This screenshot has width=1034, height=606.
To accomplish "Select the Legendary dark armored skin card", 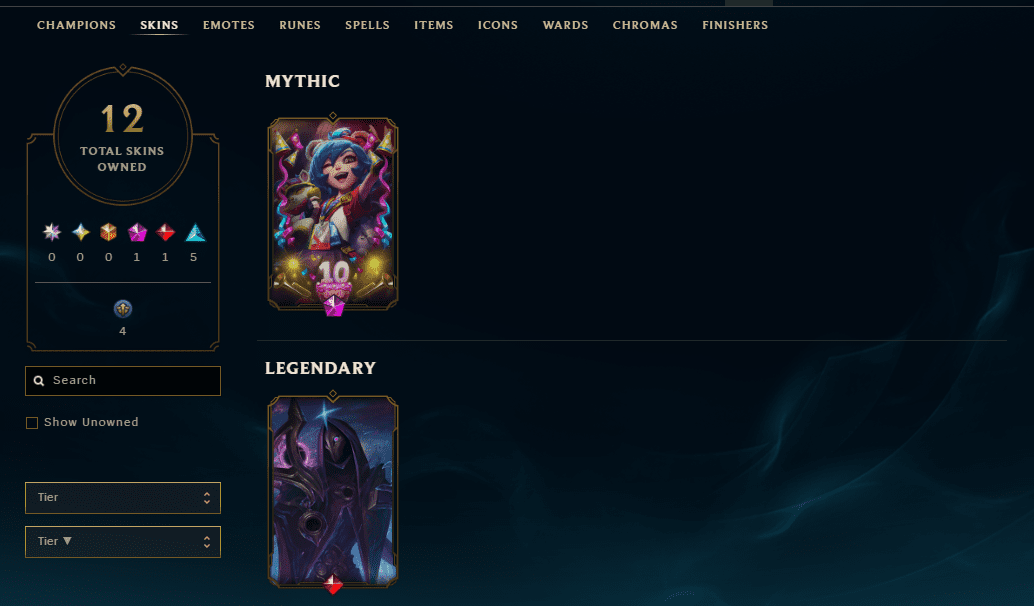I will (333, 491).
